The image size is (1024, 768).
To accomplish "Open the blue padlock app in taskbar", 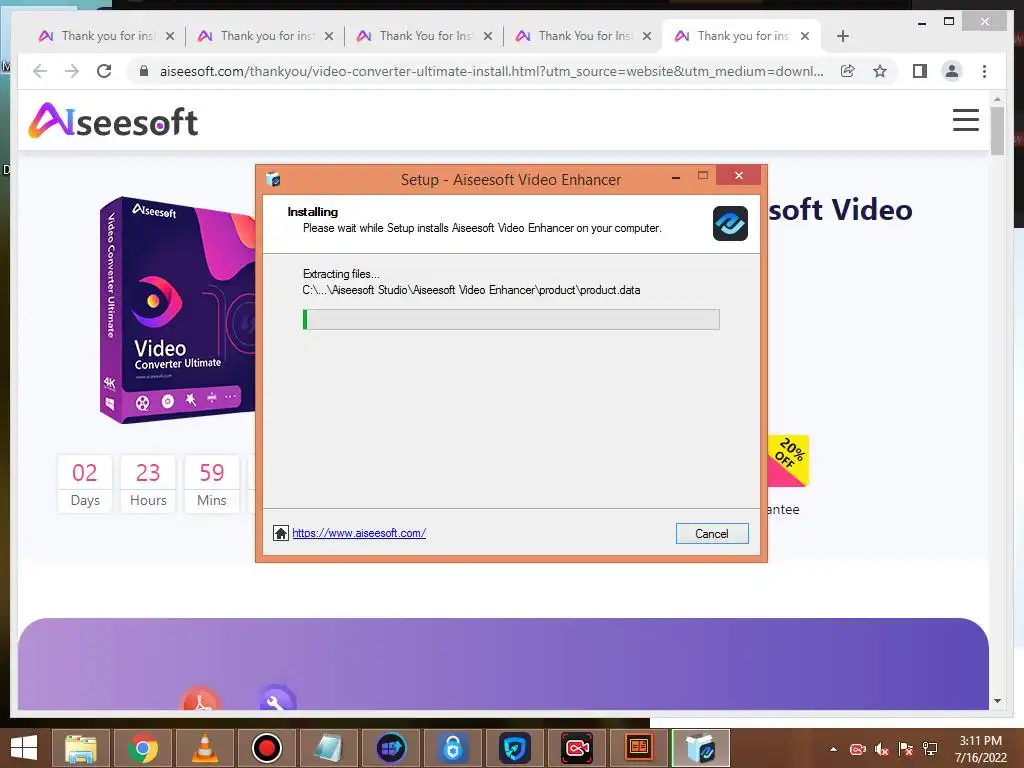I will pos(453,748).
